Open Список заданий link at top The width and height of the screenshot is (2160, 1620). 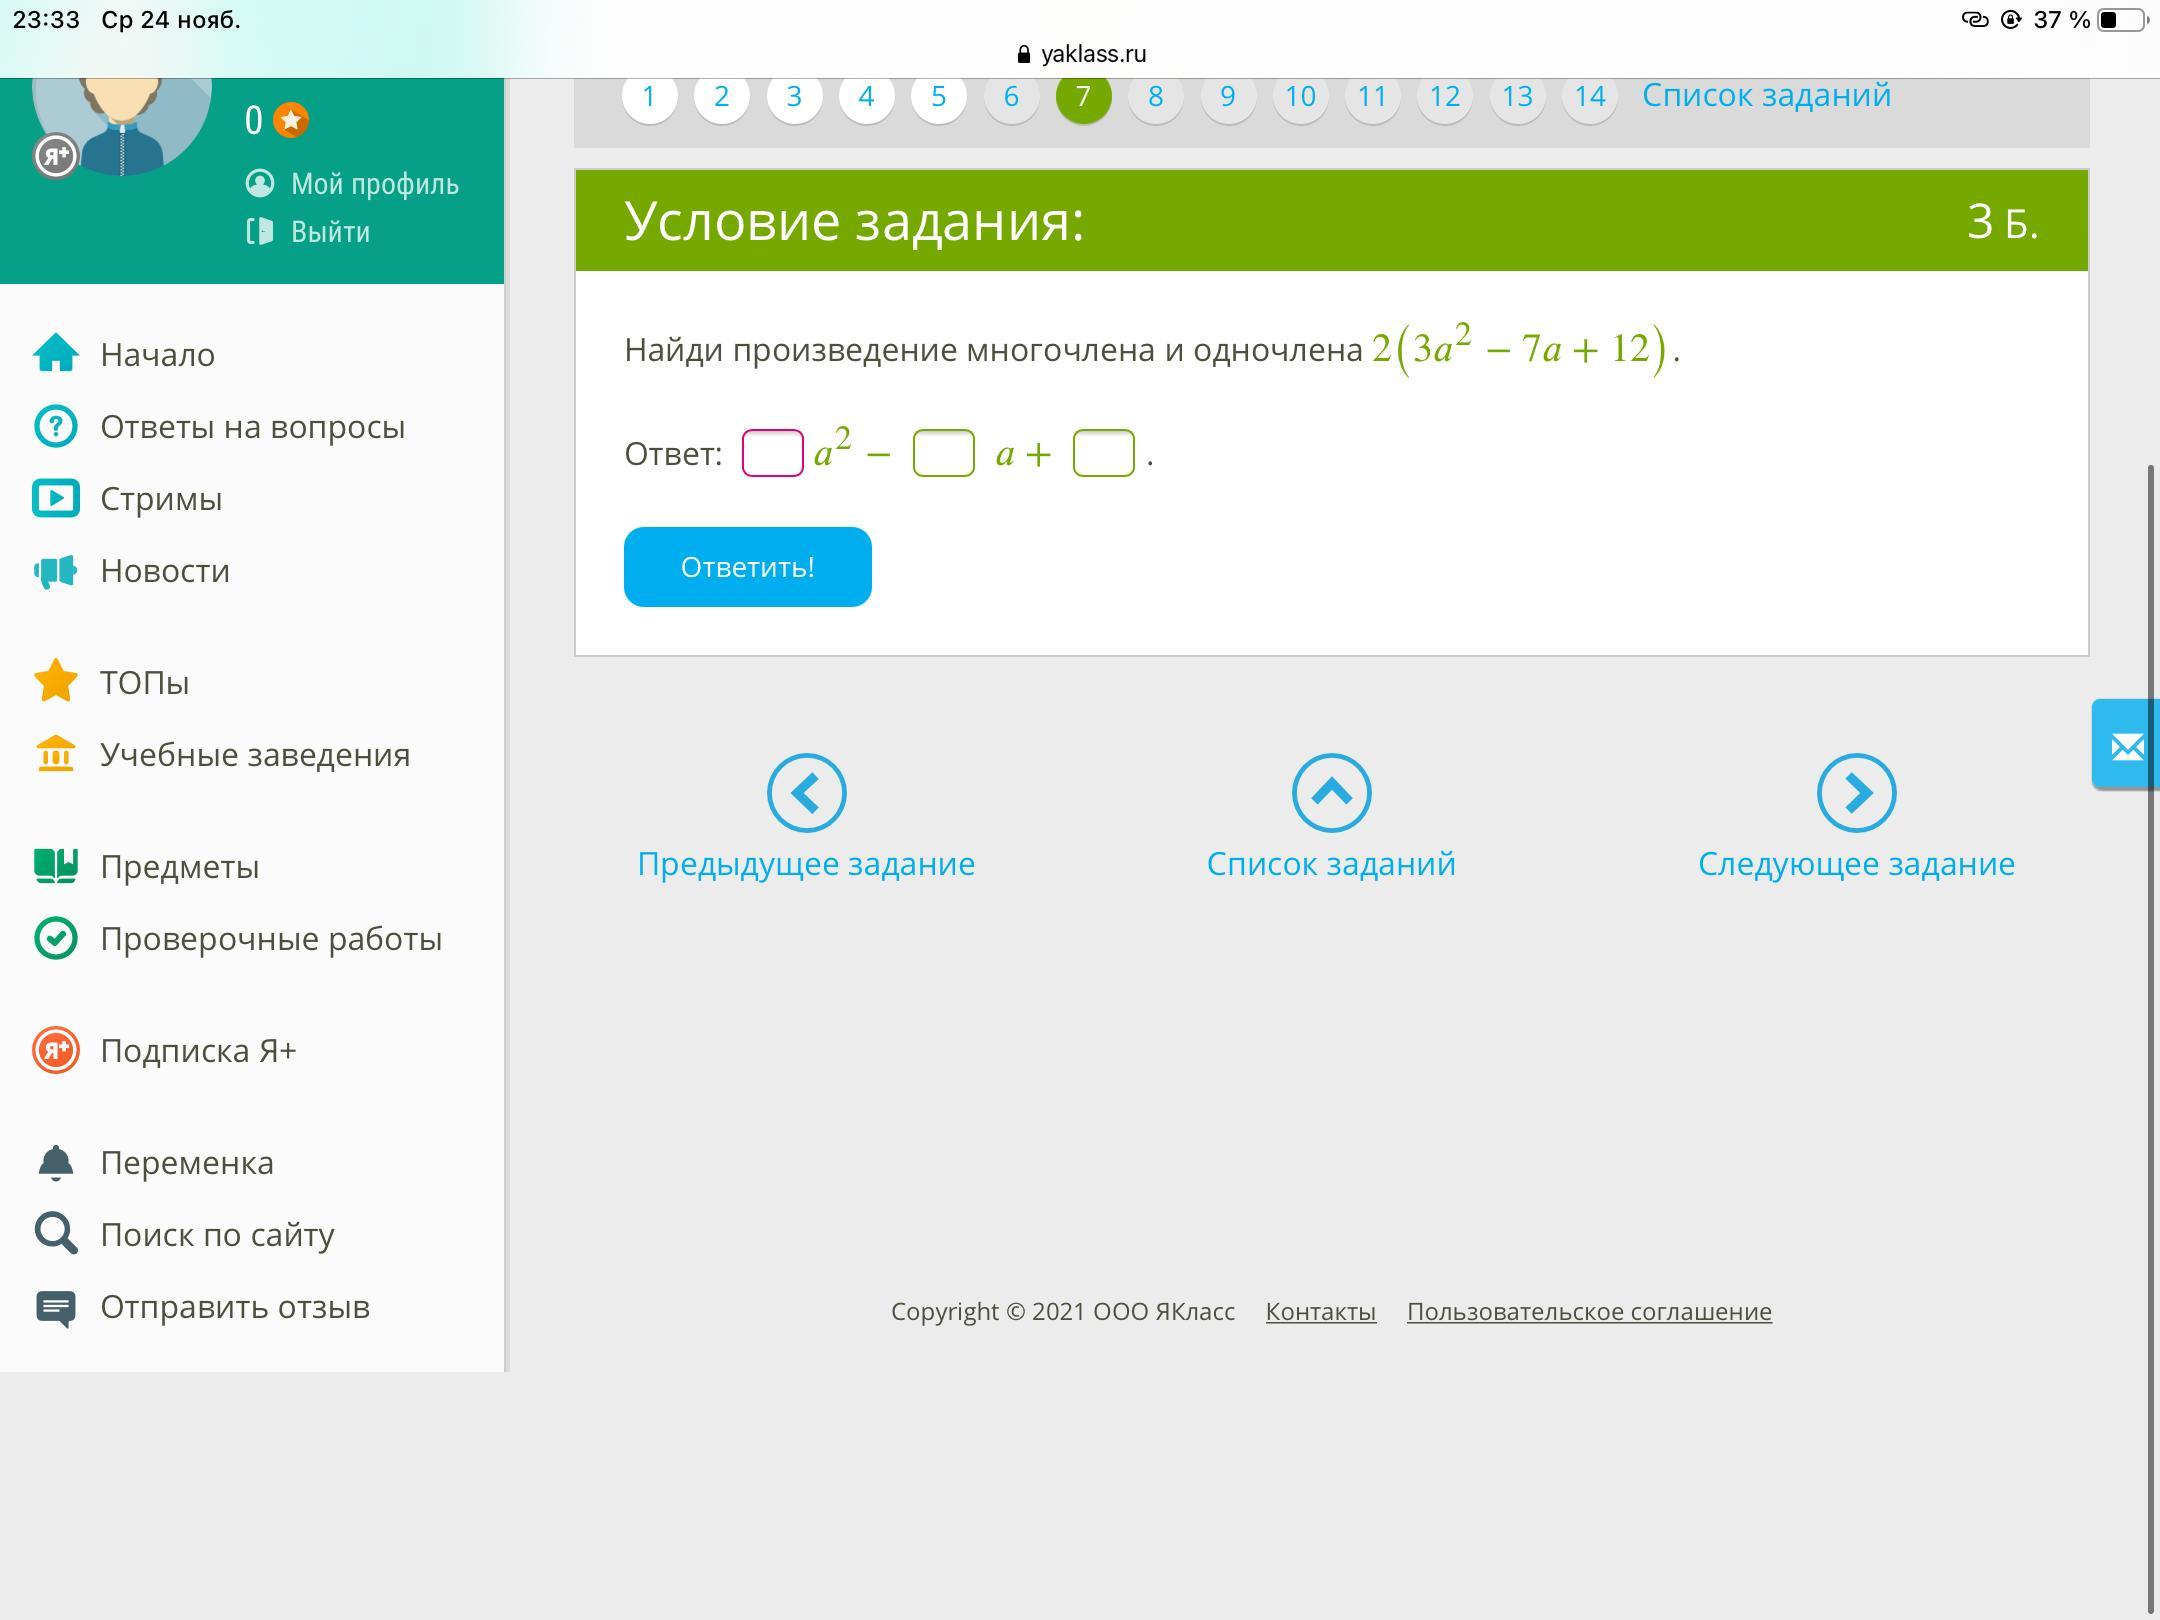(1766, 96)
